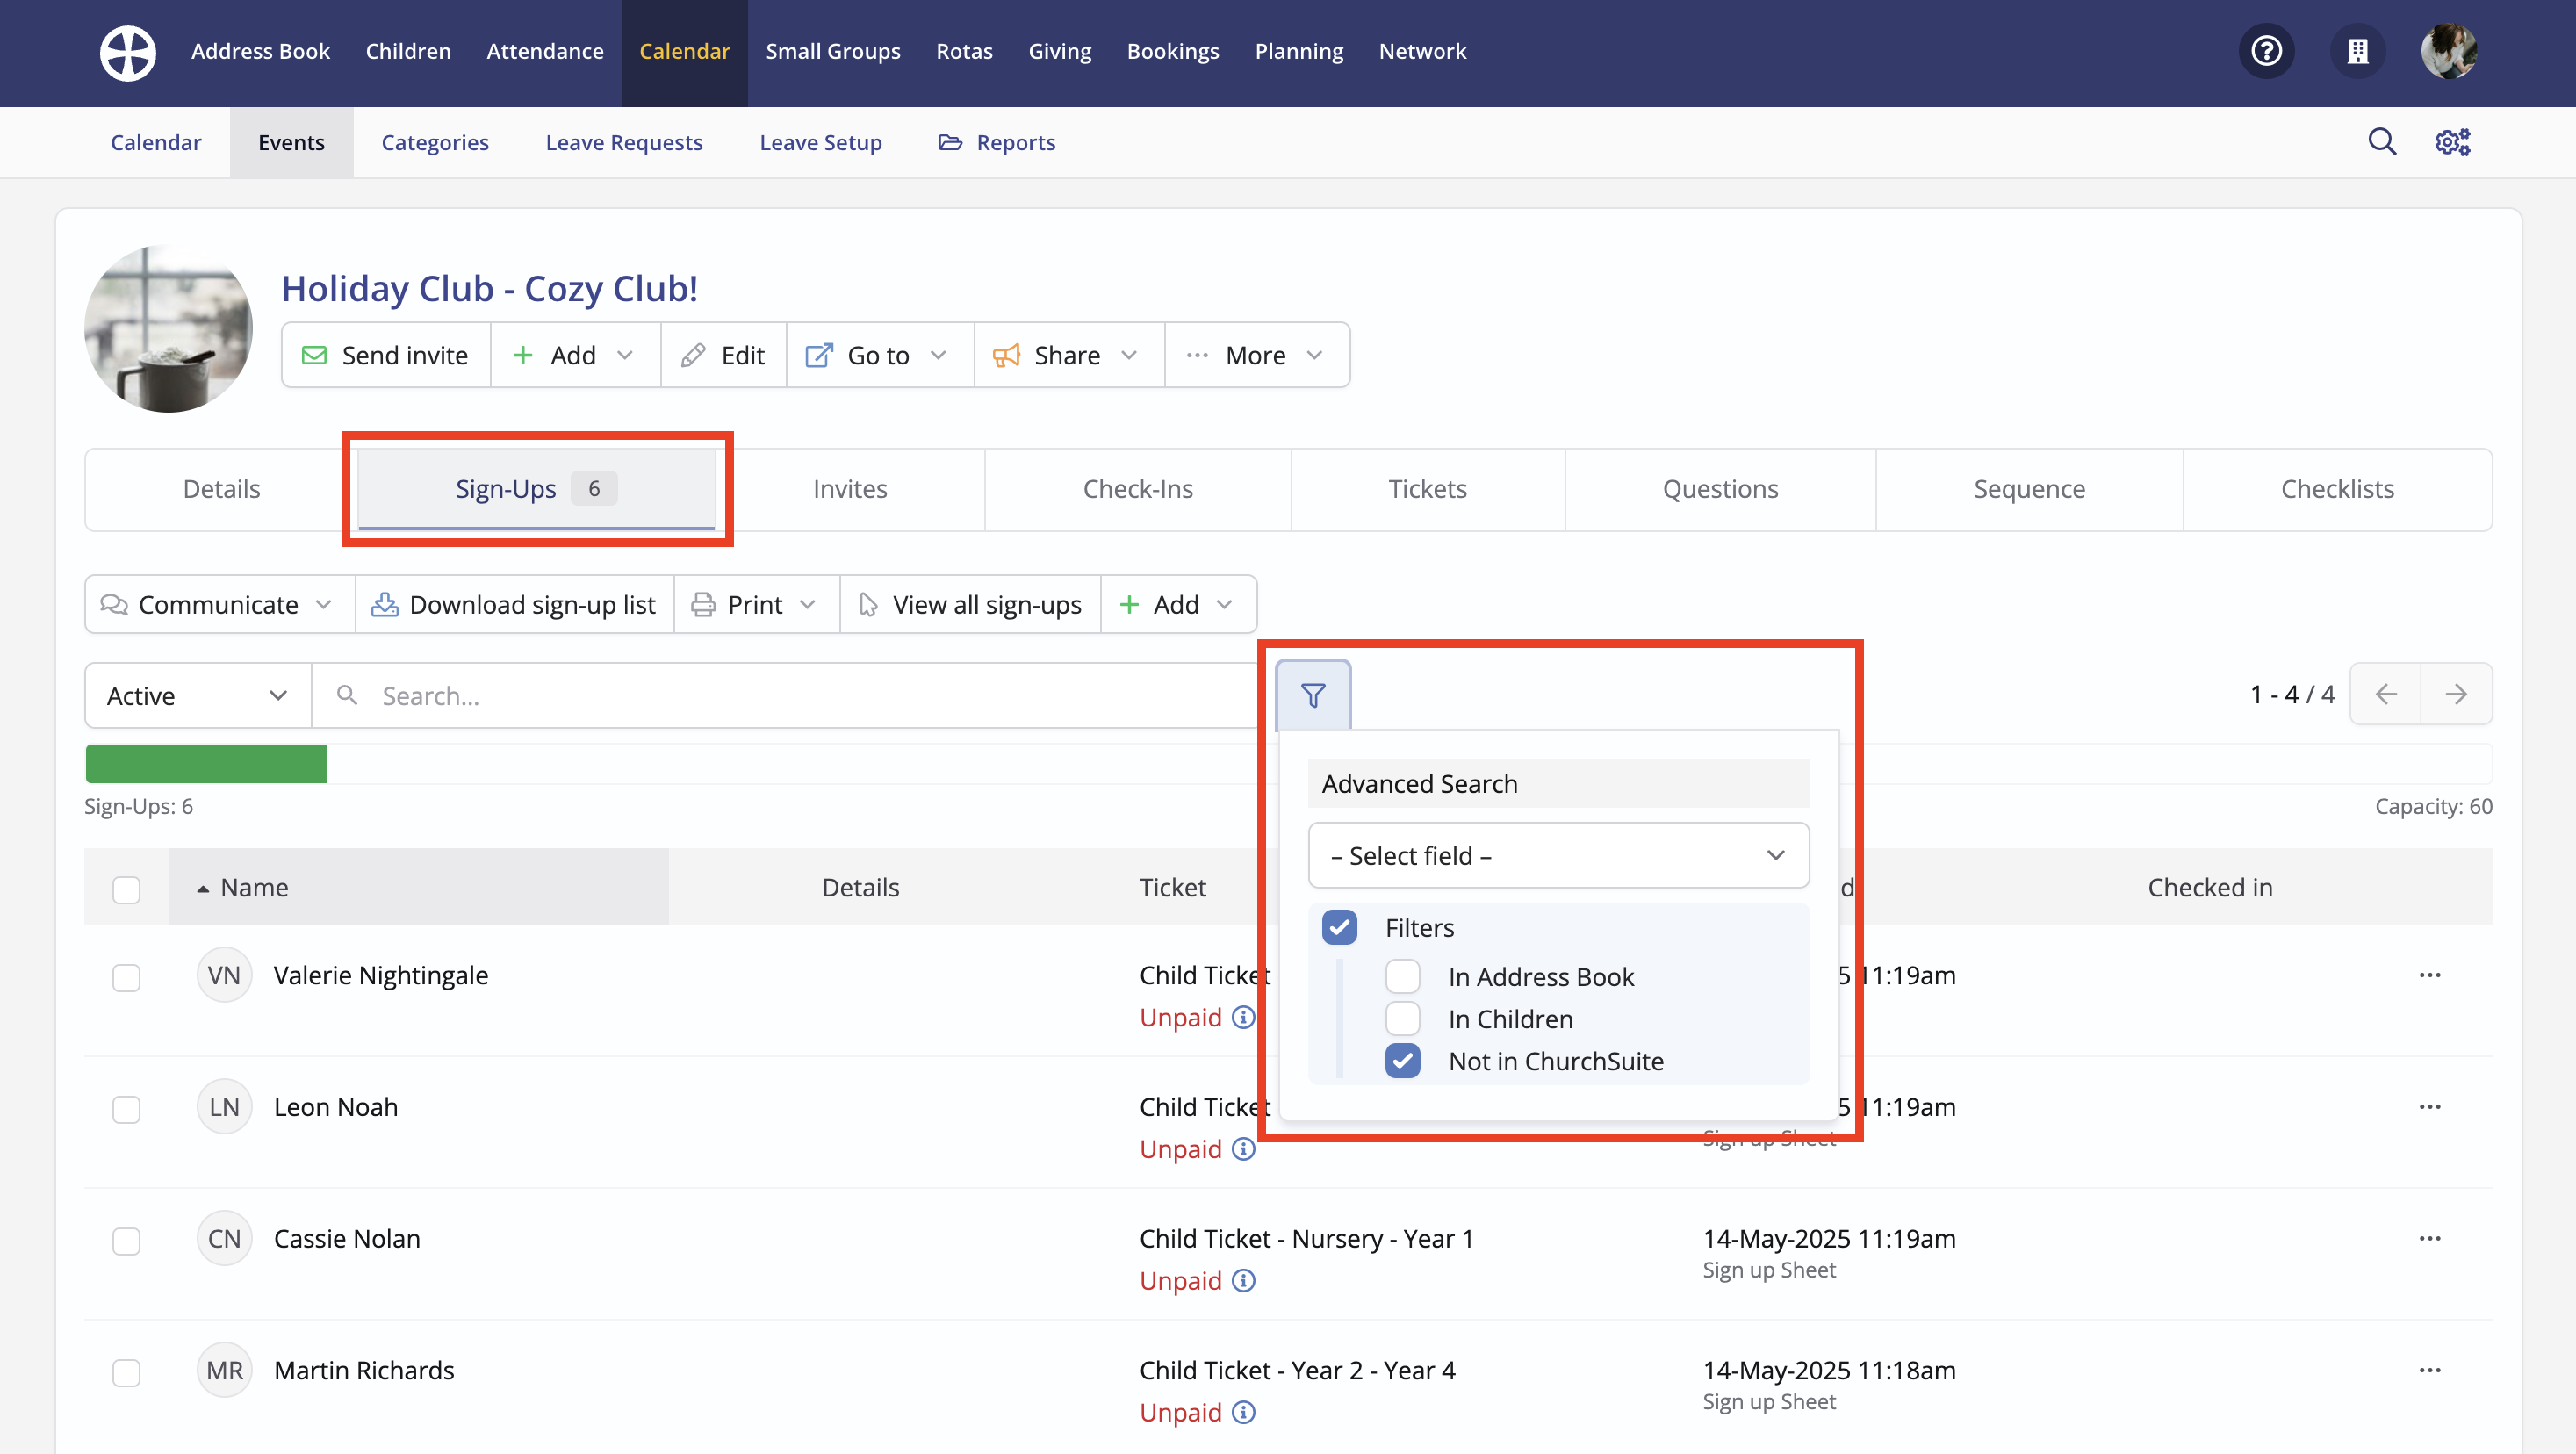This screenshot has height=1454, width=2576.
Task: Open the Active status dropdown
Action: 198,695
